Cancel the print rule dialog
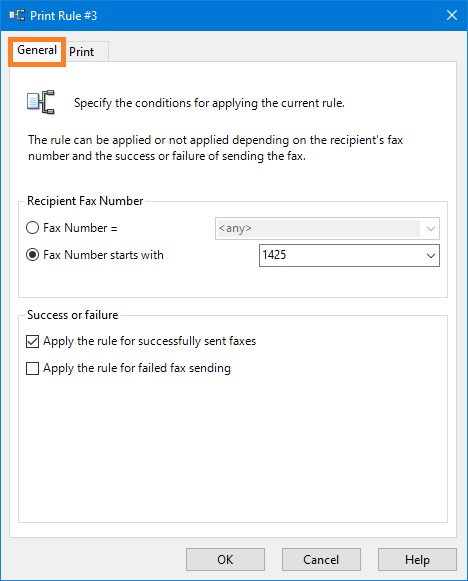 [x=321, y=560]
